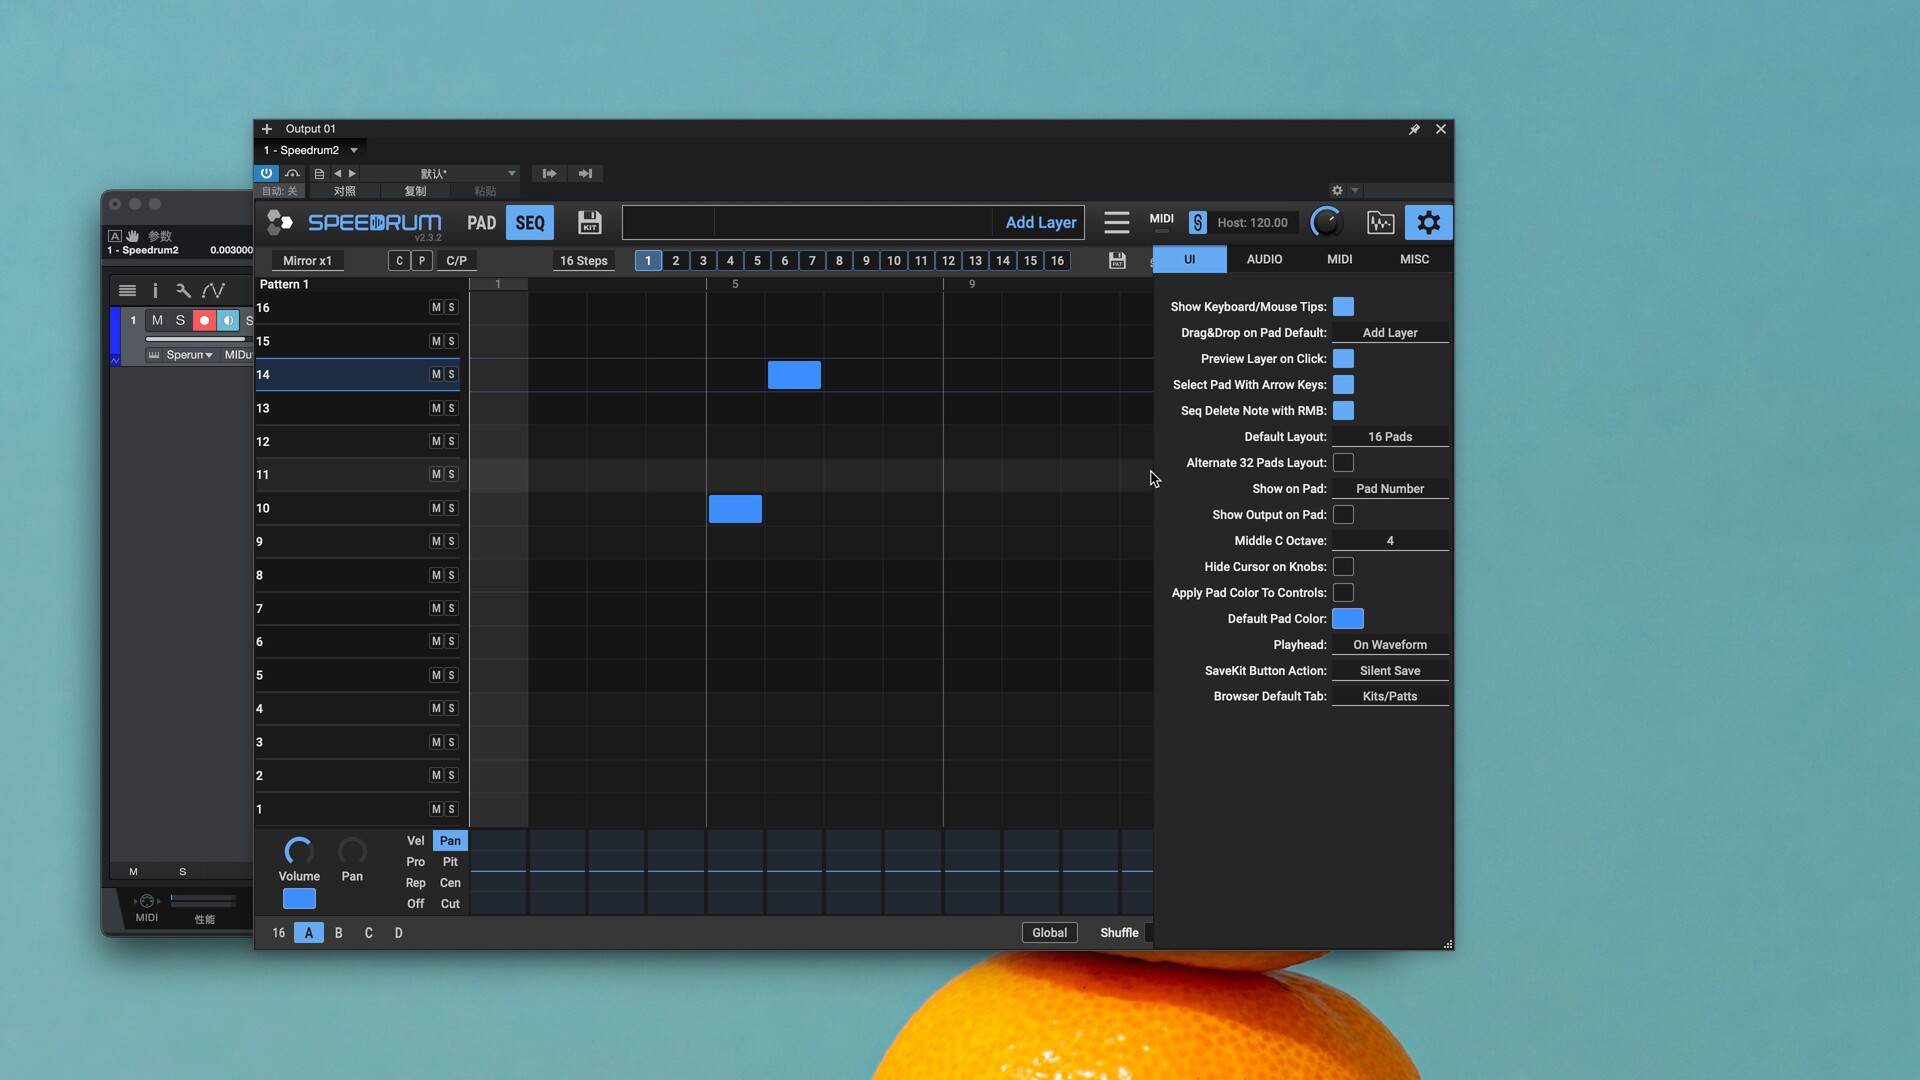The width and height of the screenshot is (1920, 1080).
Task: Arm record on track 1 in back window
Action: pyautogui.click(x=204, y=320)
